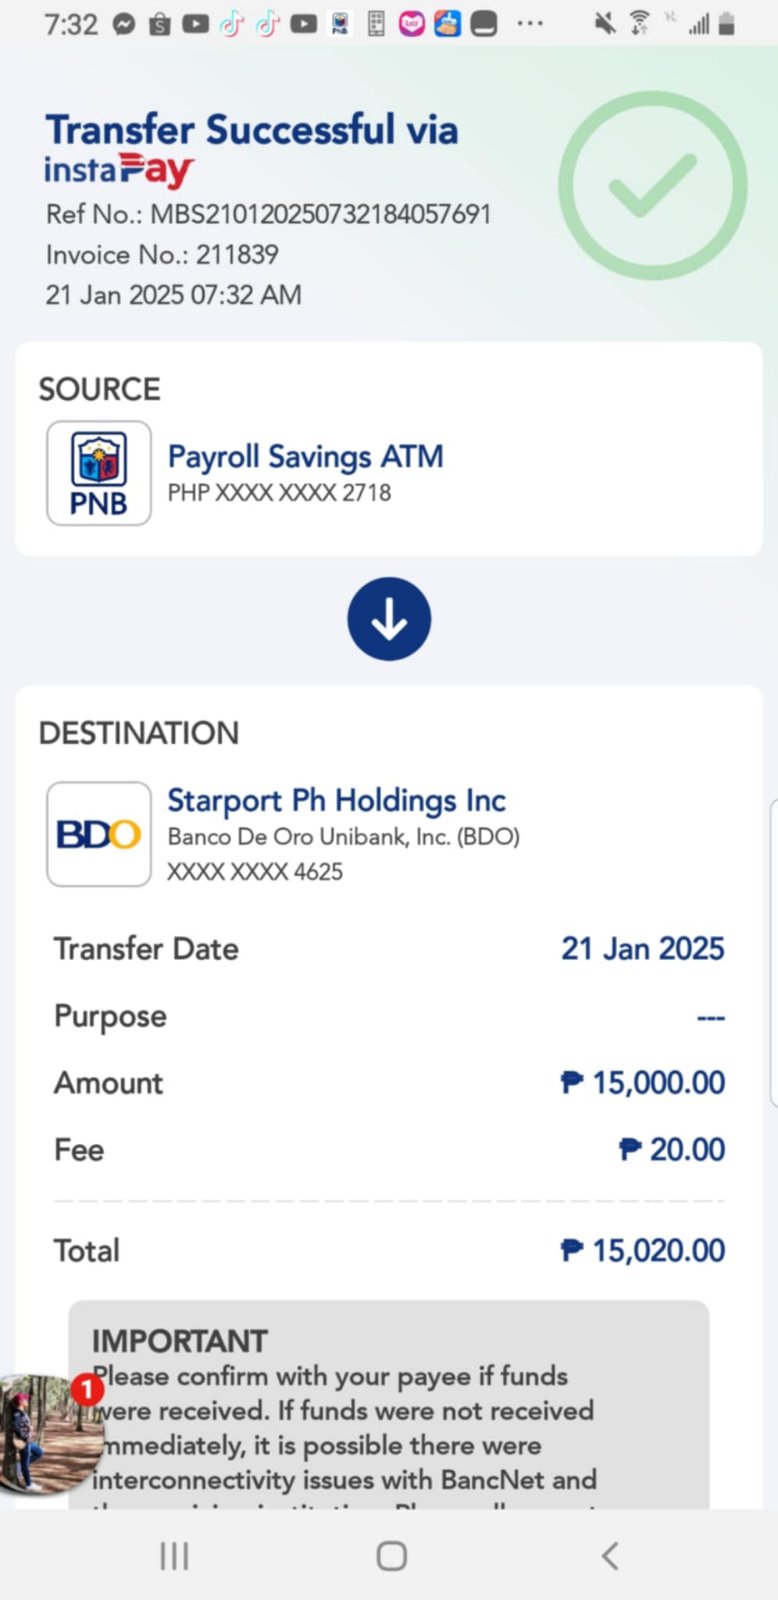Screen dimensions: 778x1600
Task: Tap the Messenger notification icon in status bar
Action: 124,24
